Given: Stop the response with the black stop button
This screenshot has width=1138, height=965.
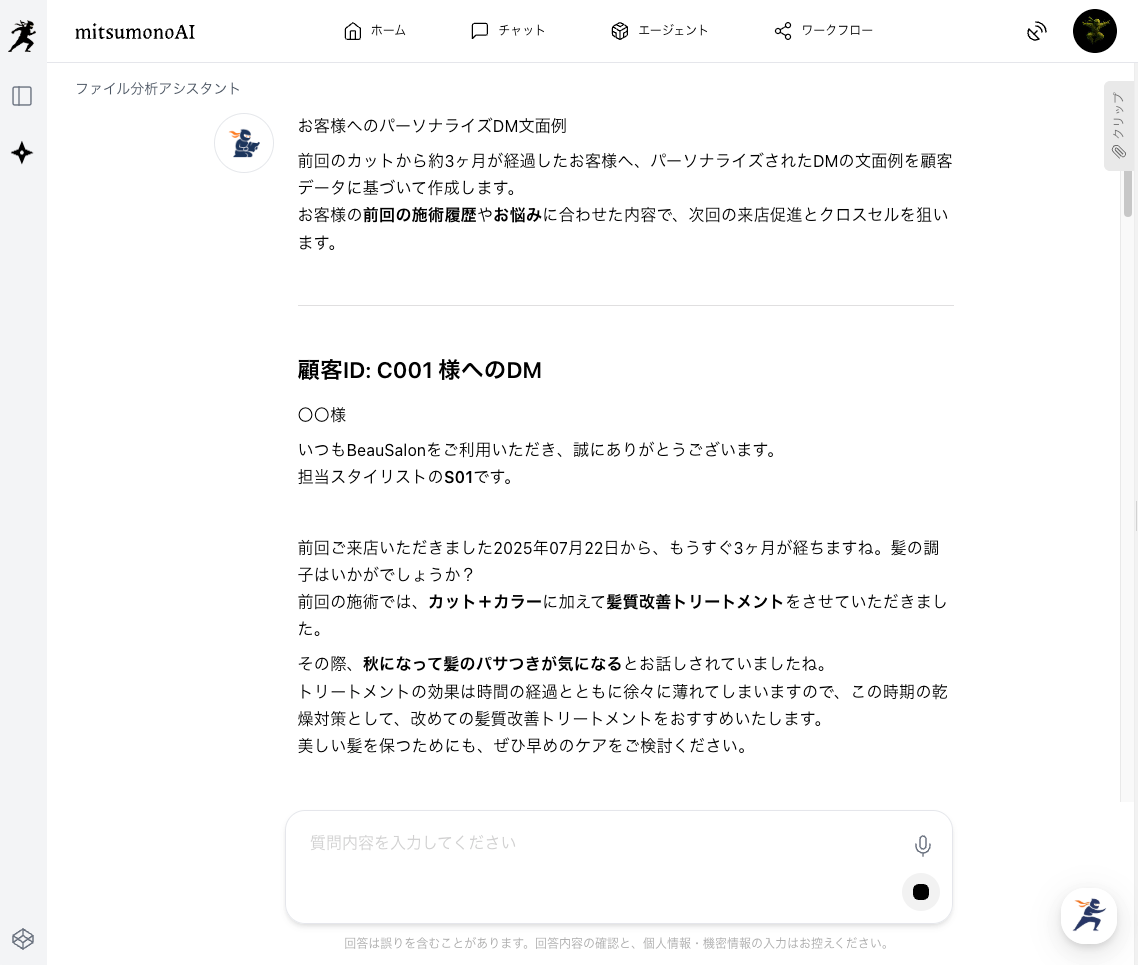Looking at the screenshot, I should coord(921,892).
